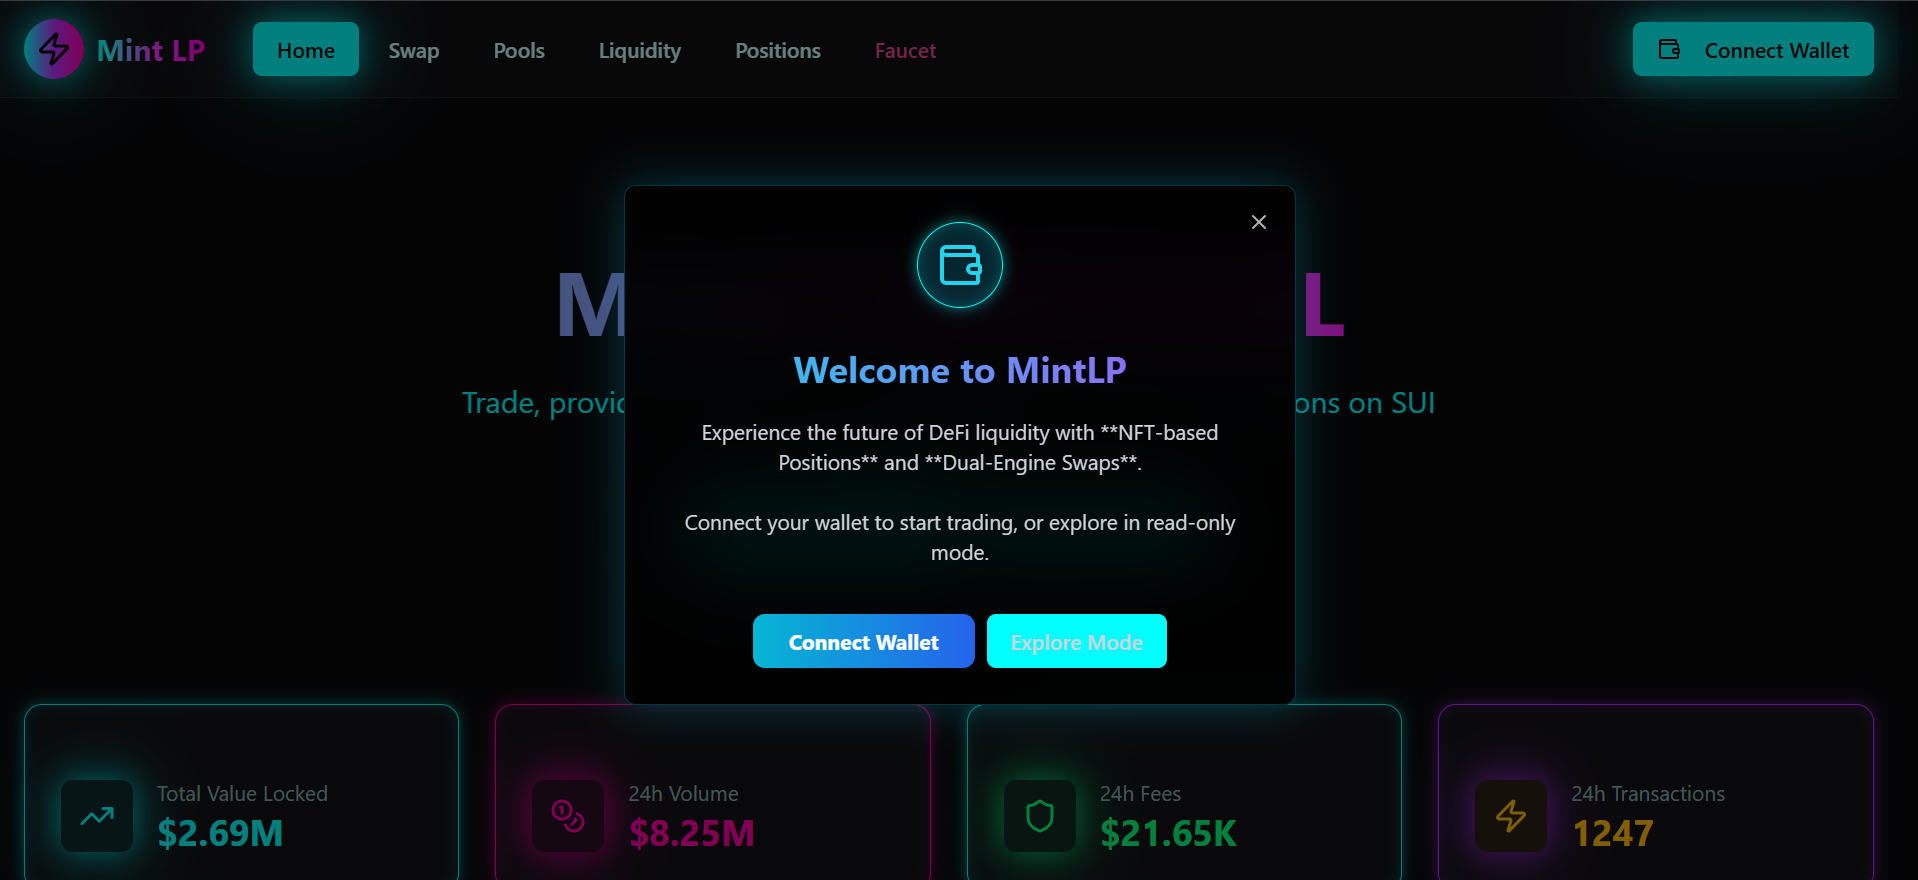Click the 24h Volume coins icon

coord(568,816)
